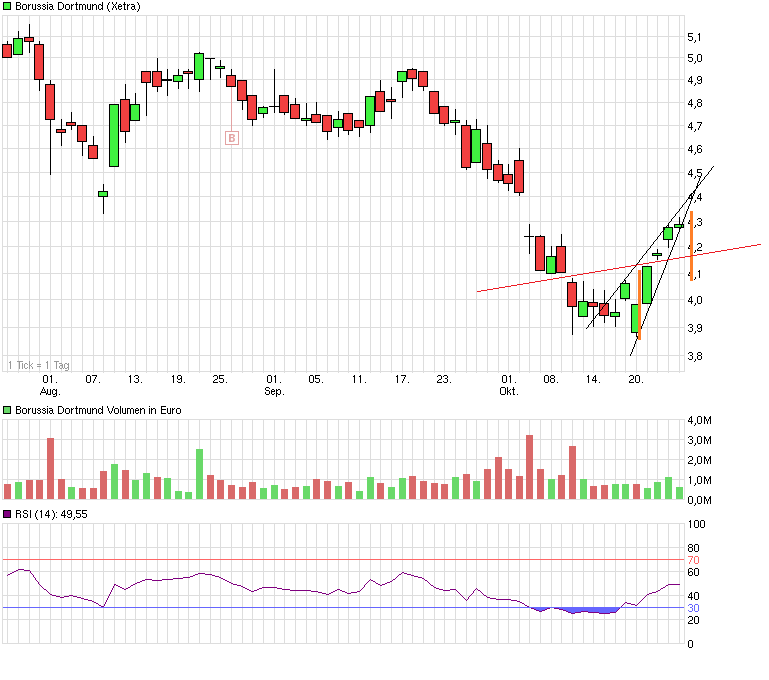Viewport: 769px width, 680px height.
Task: Click the '13.' date axis label
Action: (x=135, y=379)
